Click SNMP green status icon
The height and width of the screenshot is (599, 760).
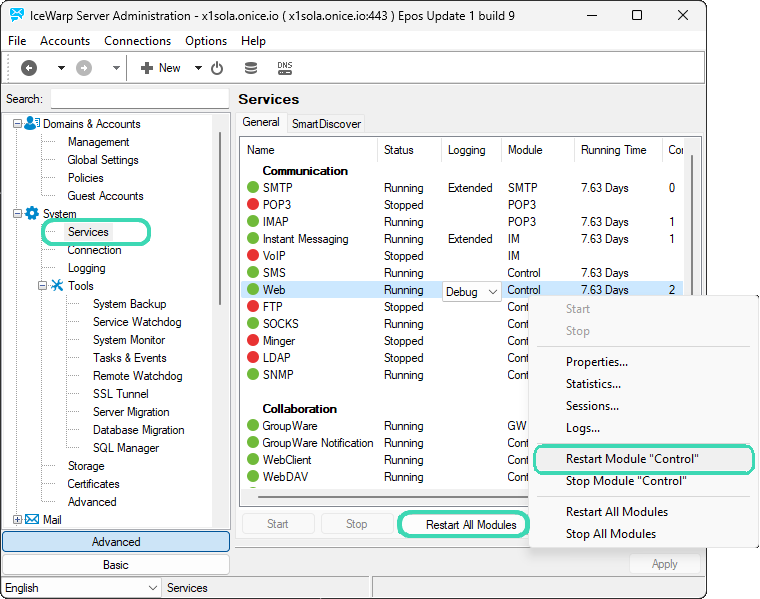(x=253, y=374)
